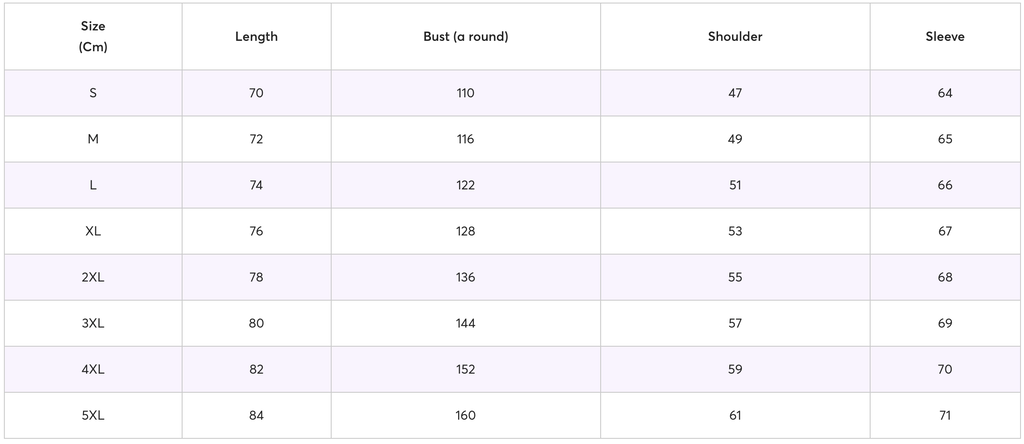The height and width of the screenshot is (444, 1024).
Task: Select the 4XL size label
Action: pos(93,370)
